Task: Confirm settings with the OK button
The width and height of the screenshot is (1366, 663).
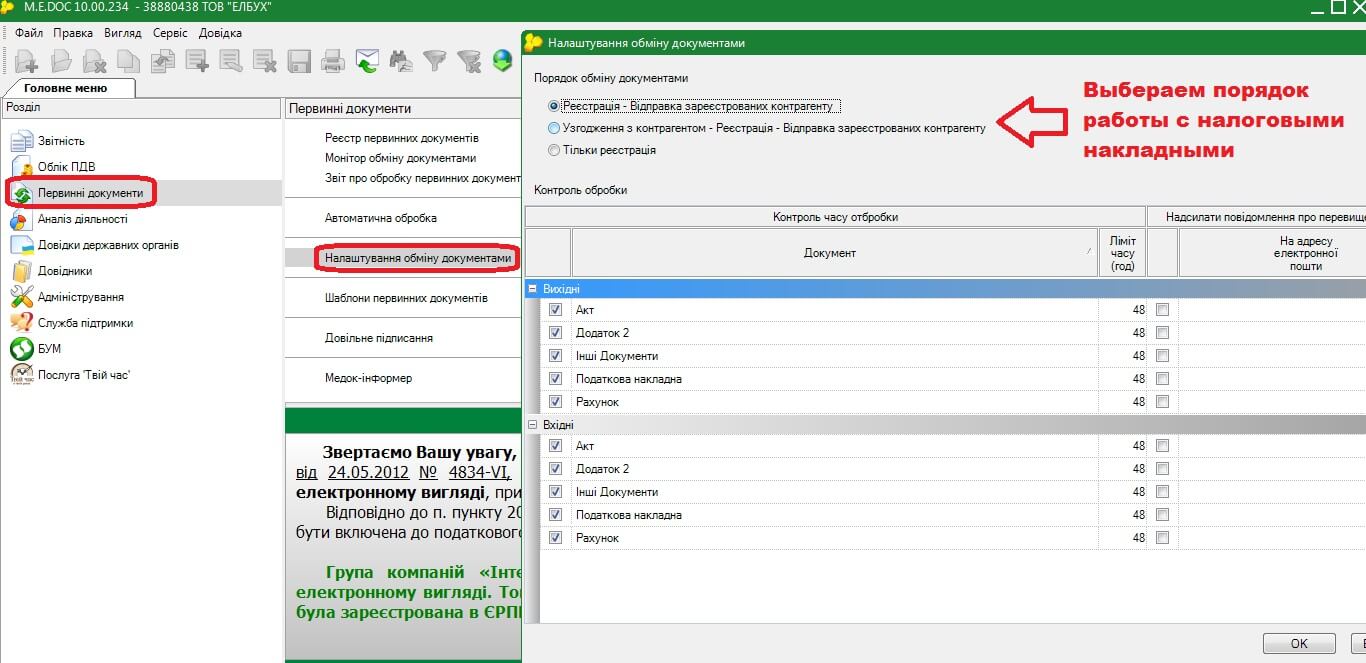Action: click(x=1299, y=643)
